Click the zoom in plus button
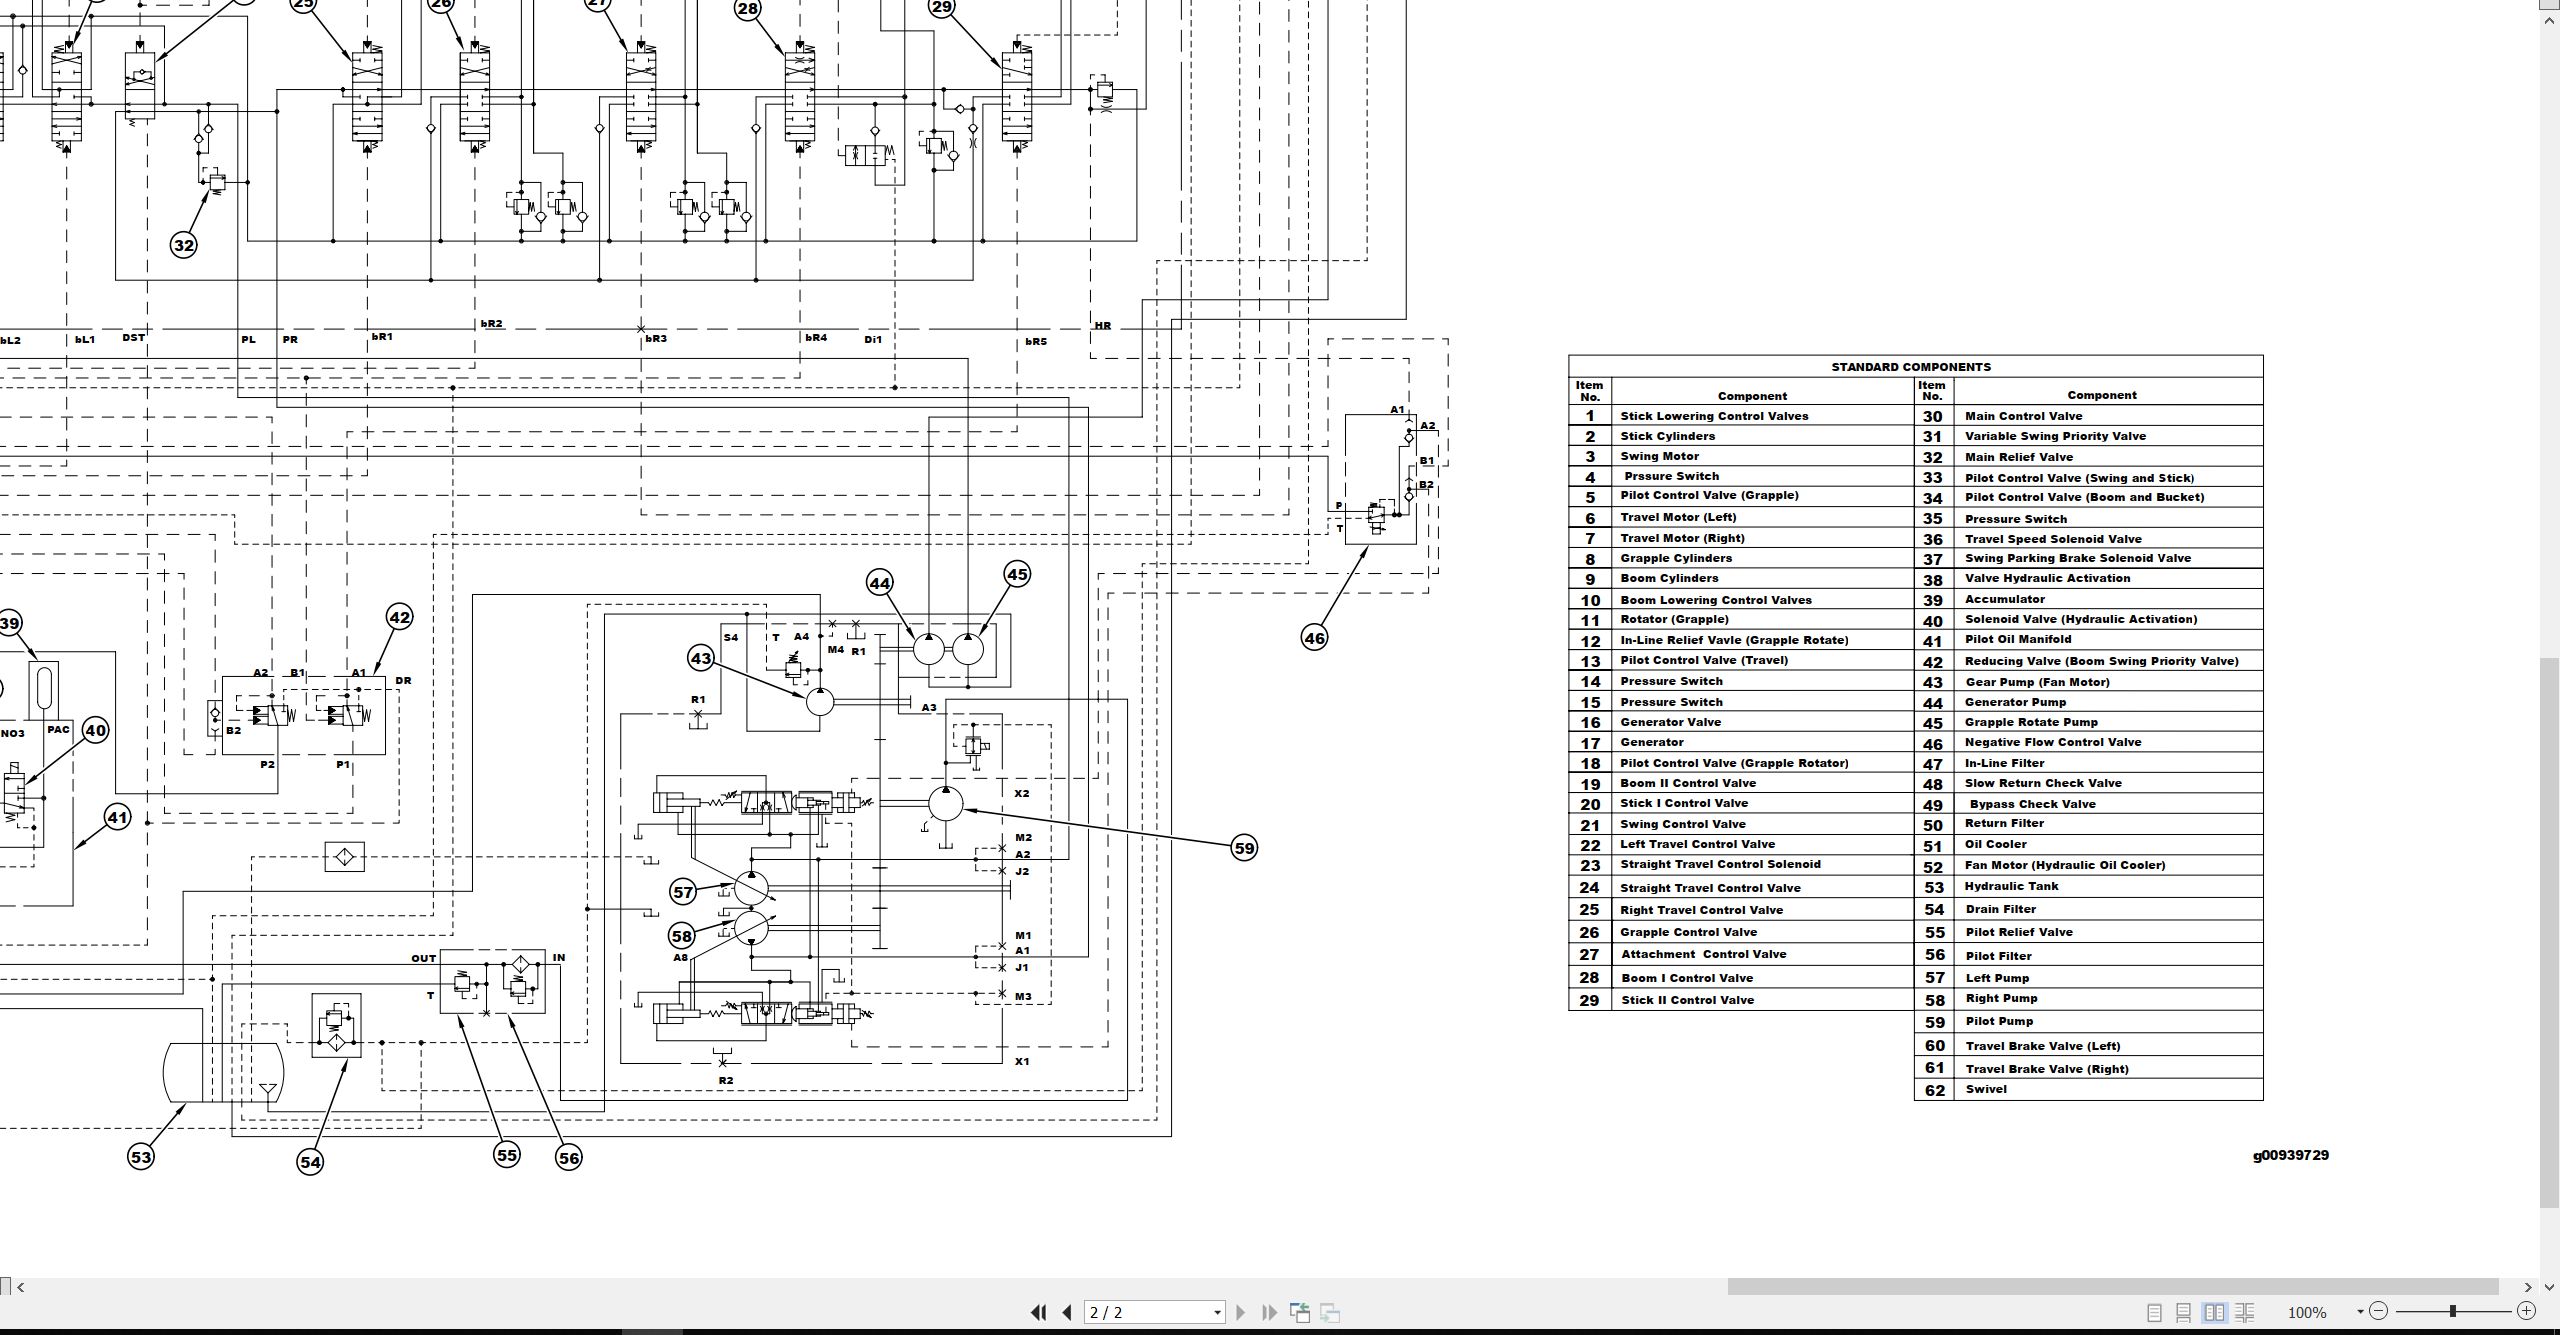Viewport: 2560px width, 1335px height. [2527, 1310]
